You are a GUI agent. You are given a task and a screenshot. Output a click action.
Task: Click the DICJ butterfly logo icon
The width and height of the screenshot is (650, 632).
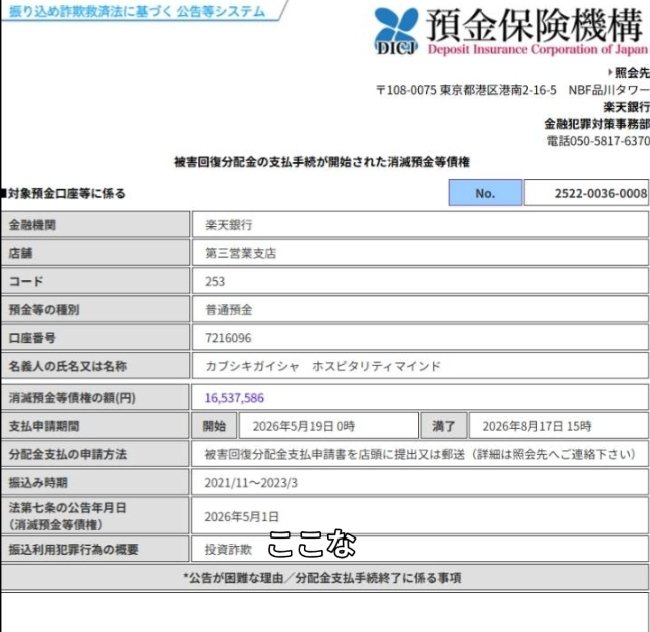(396, 32)
